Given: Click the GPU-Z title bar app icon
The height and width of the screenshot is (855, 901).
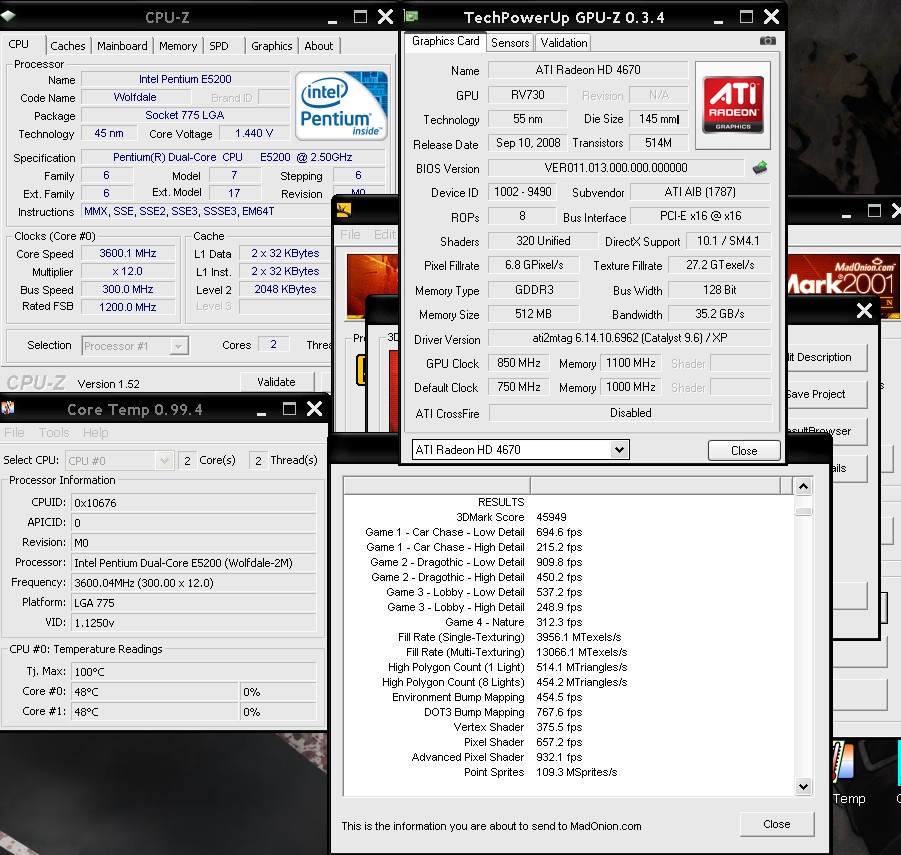Looking at the screenshot, I should tap(411, 17).
